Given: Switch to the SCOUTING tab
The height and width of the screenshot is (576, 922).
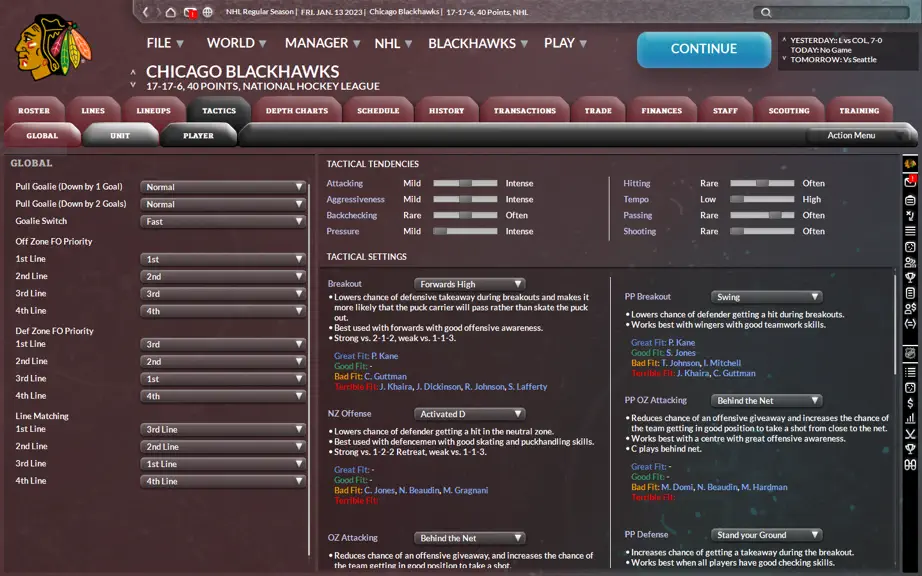Looking at the screenshot, I should (789, 110).
